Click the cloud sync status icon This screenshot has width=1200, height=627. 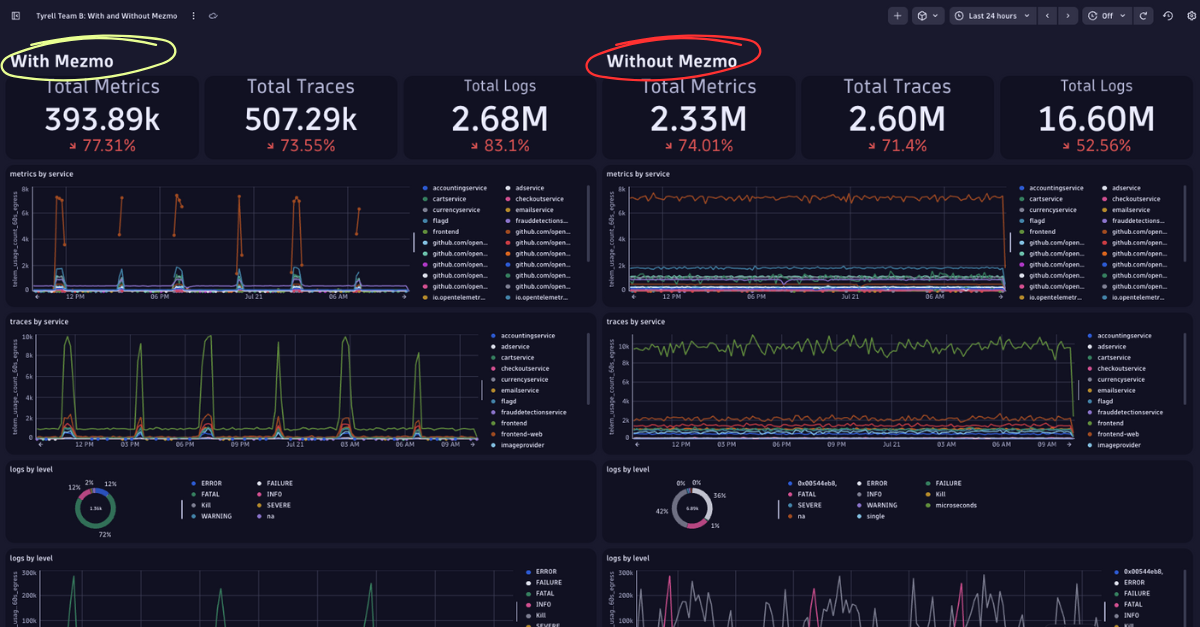(213, 16)
